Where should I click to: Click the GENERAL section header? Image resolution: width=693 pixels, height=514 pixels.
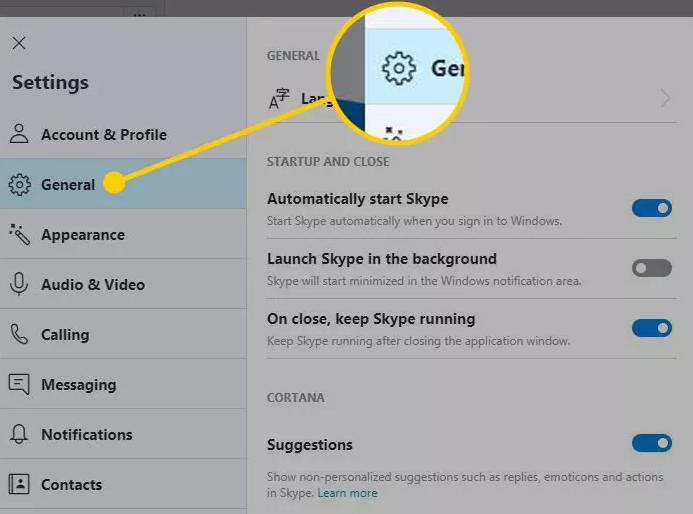coord(293,56)
